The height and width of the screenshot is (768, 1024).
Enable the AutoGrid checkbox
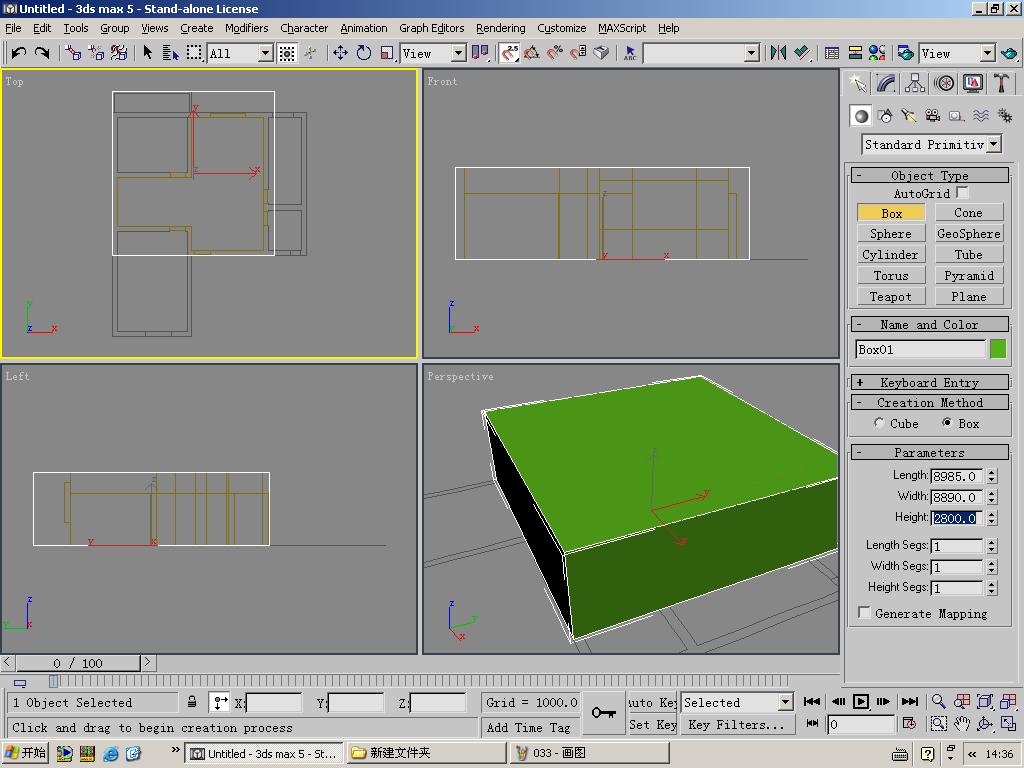click(962, 192)
